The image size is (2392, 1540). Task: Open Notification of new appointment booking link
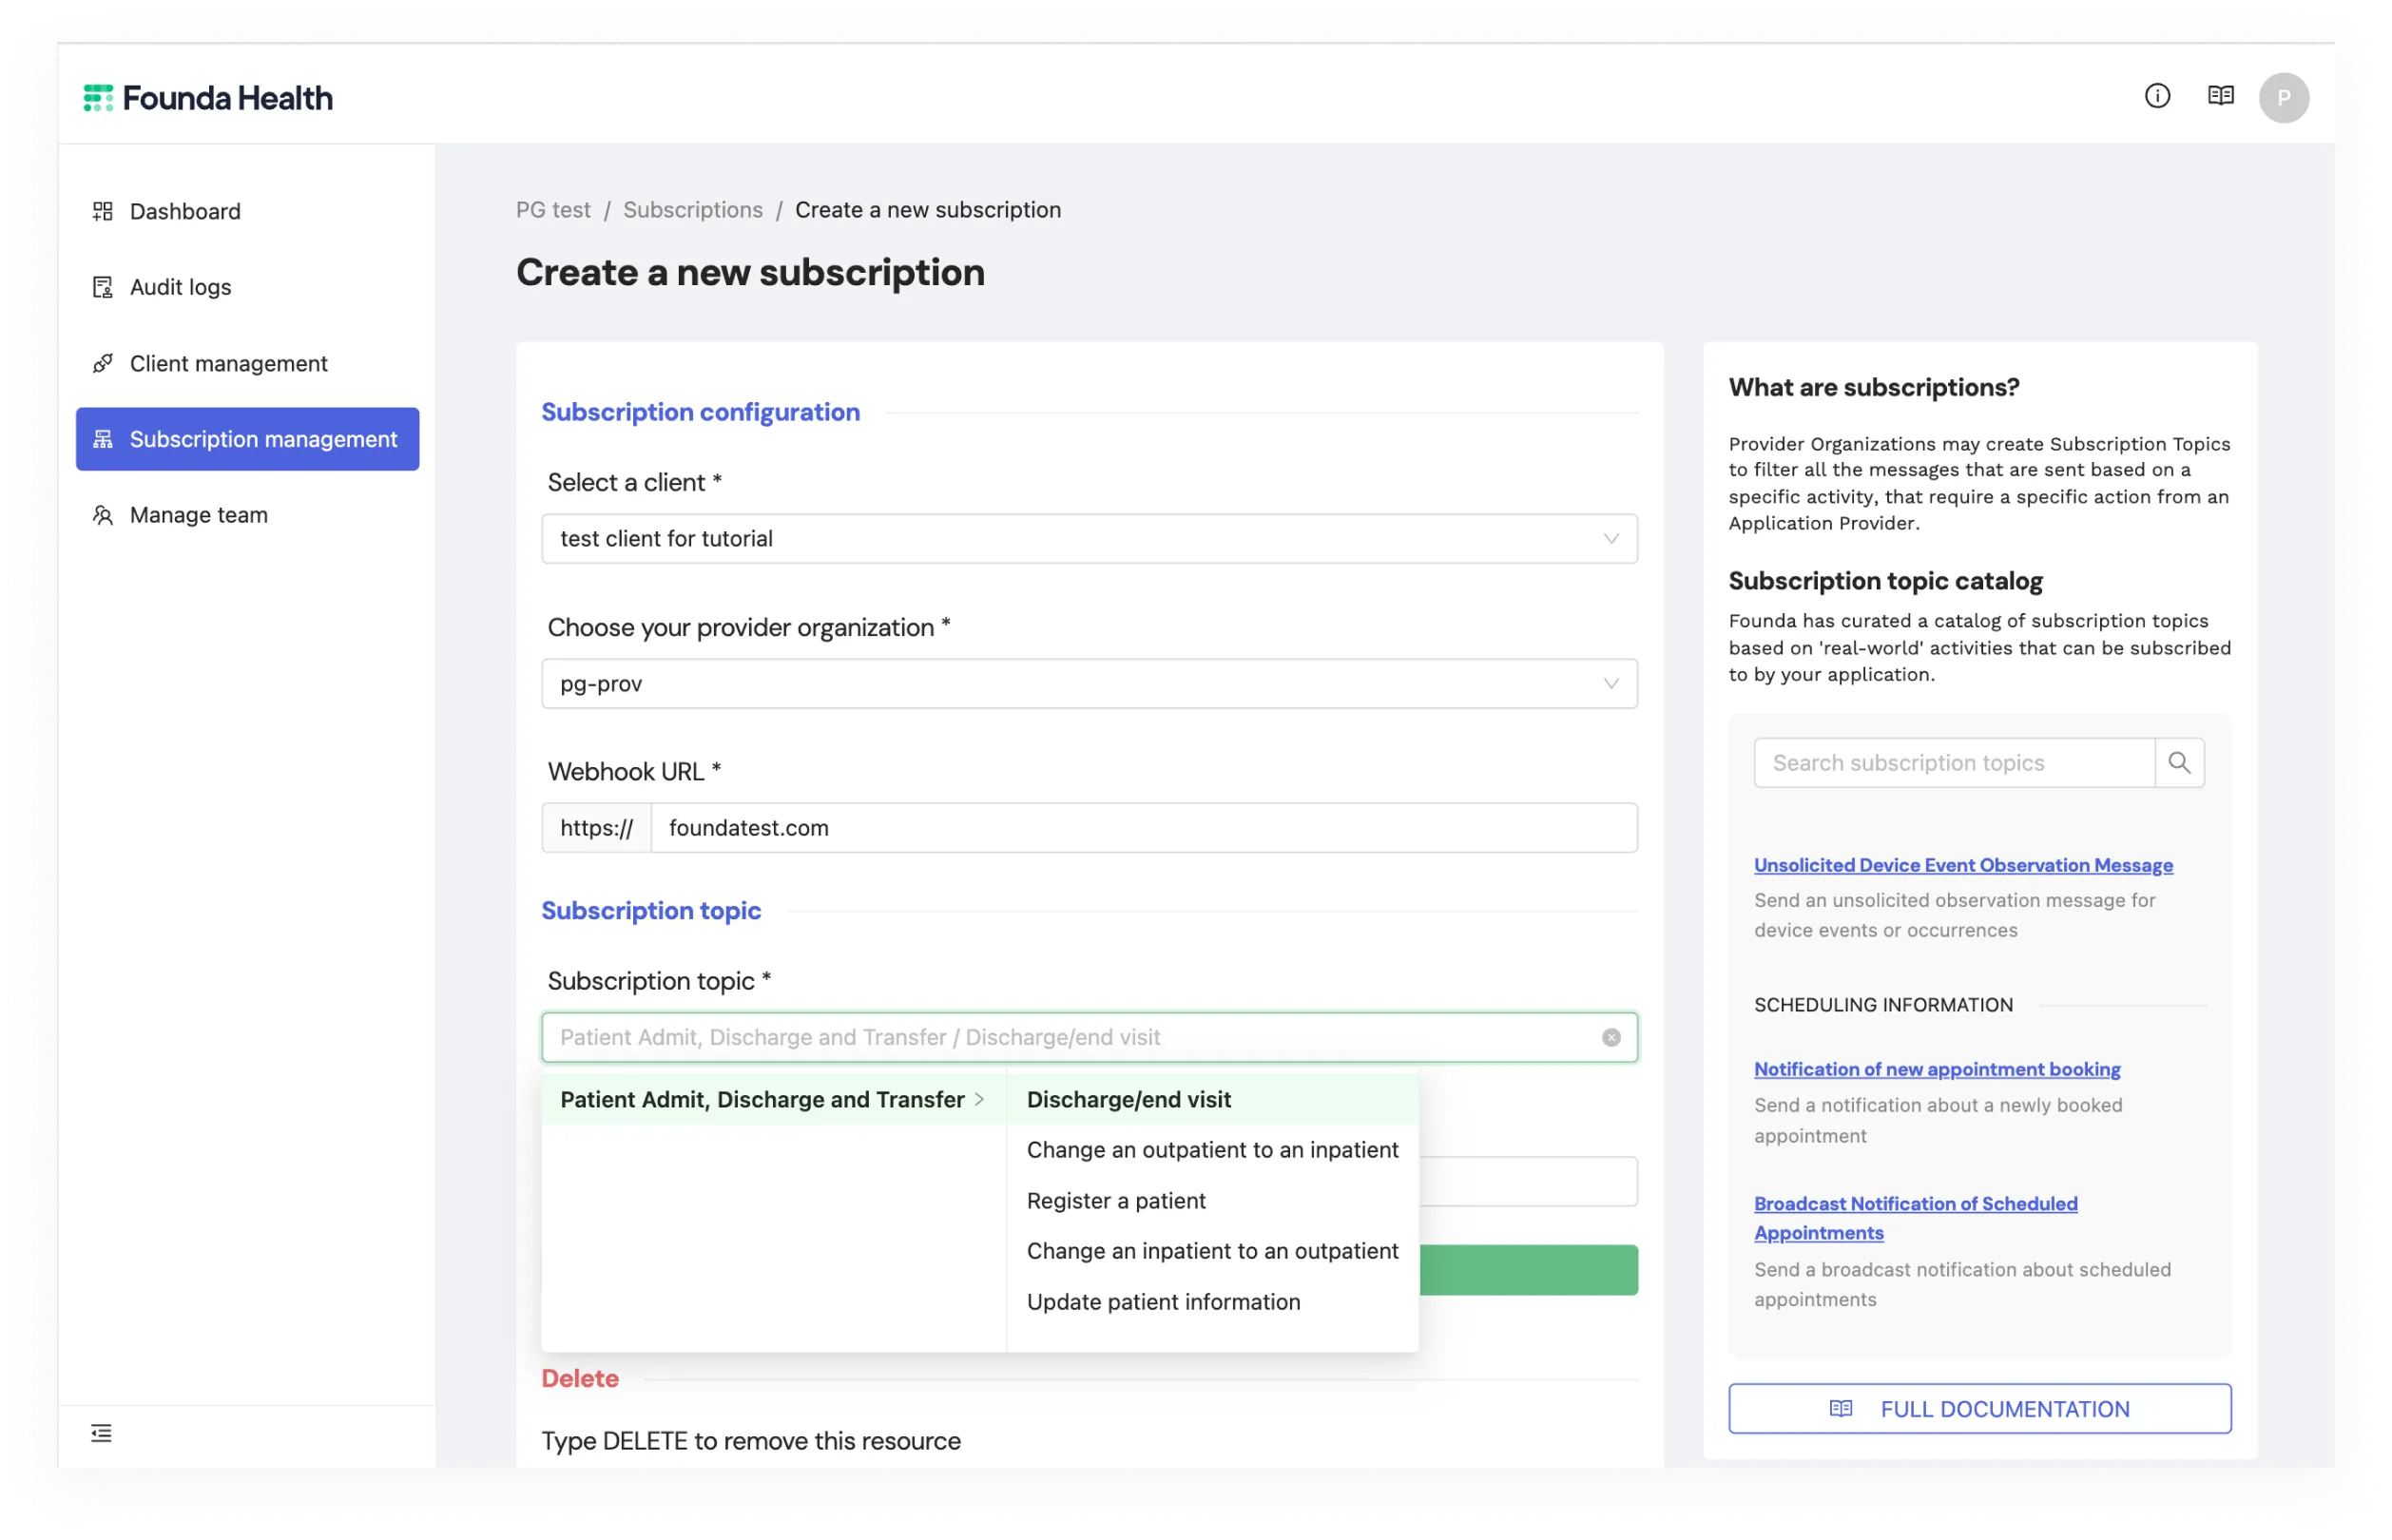[x=1936, y=1069]
